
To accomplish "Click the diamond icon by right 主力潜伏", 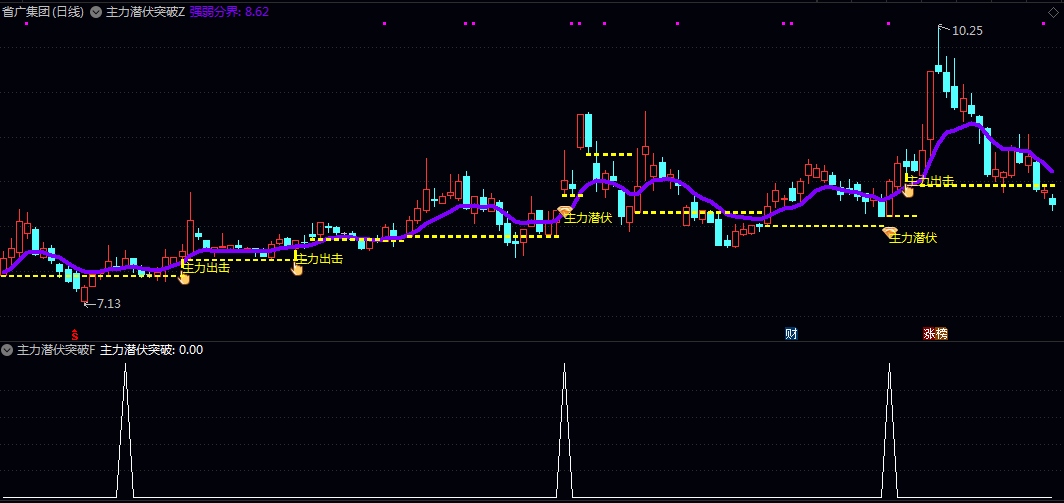I will (889, 232).
